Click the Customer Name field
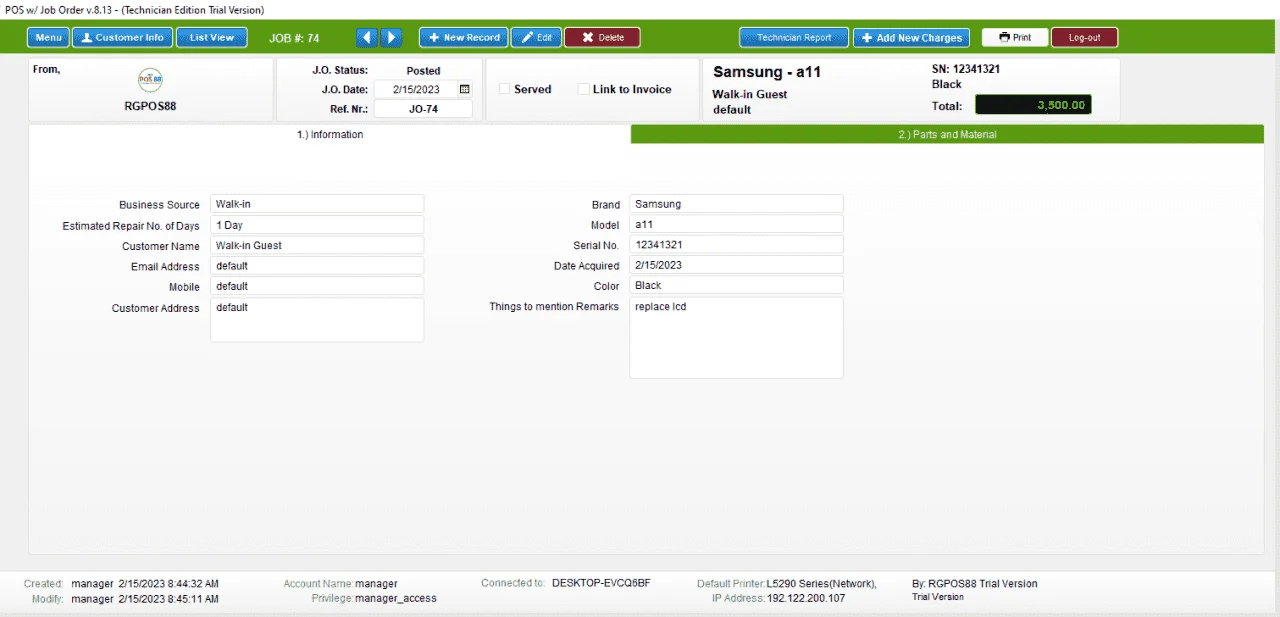This screenshot has width=1280, height=617. (317, 245)
